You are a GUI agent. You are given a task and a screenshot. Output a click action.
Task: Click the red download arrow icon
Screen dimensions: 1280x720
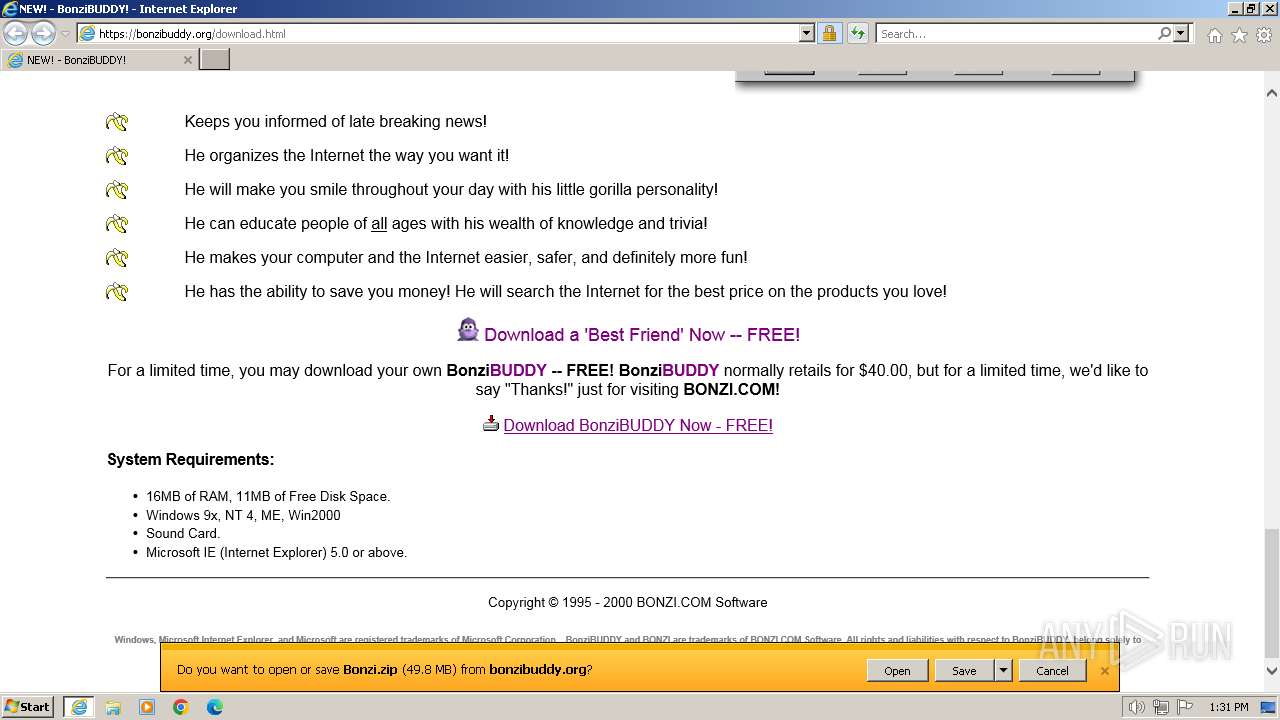click(490, 423)
